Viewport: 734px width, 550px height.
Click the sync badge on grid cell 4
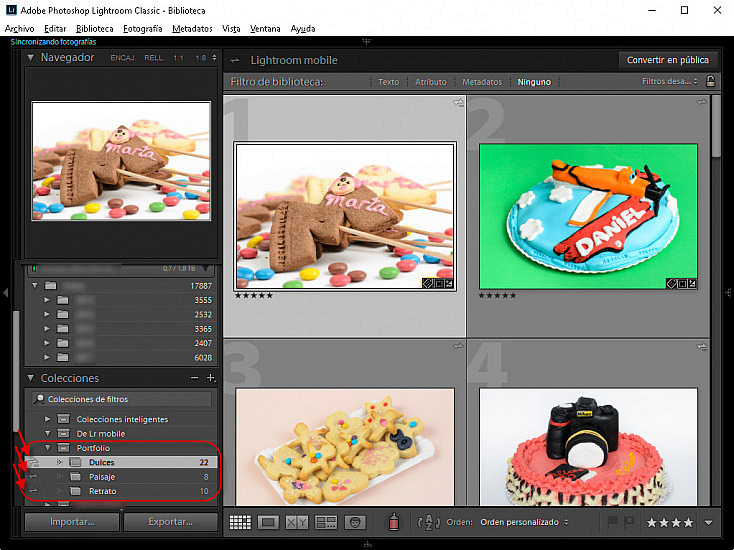(x=701, y=347)
